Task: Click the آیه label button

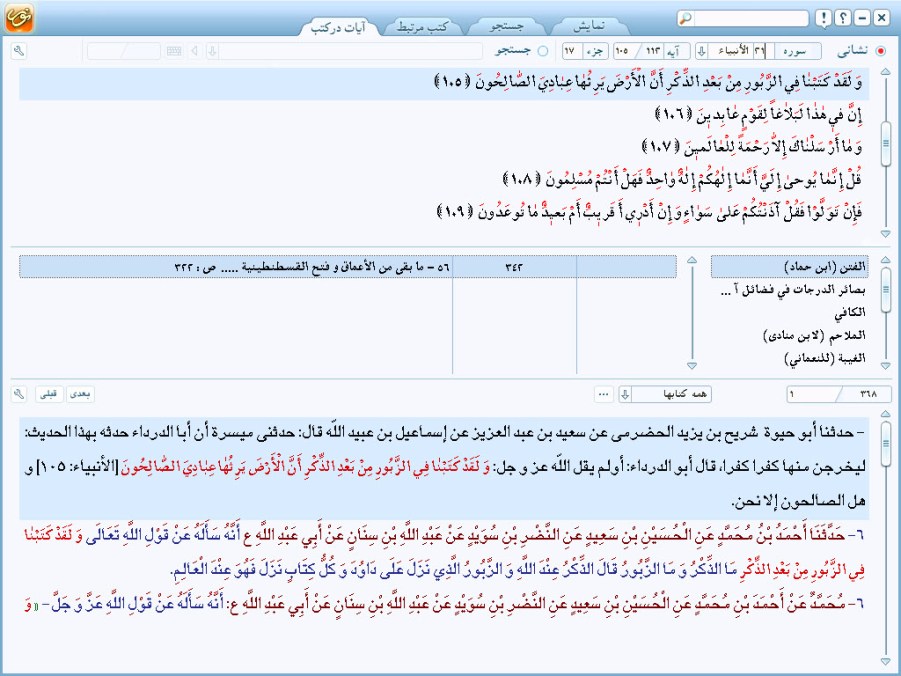Action: (x=675, y=51)
